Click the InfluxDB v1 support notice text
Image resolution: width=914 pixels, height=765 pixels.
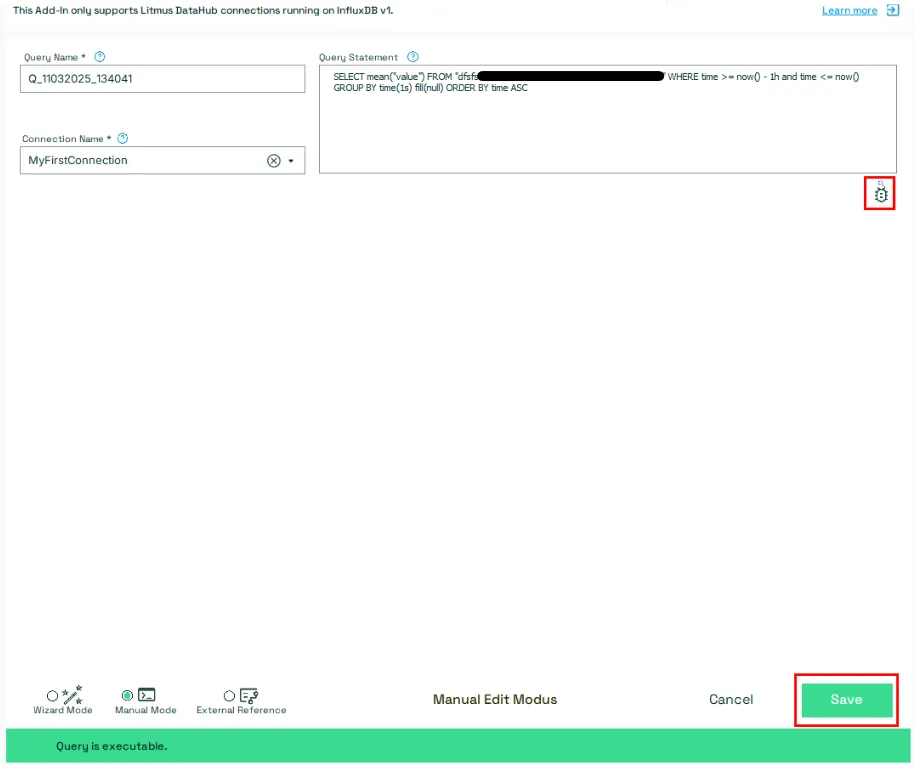click(203, 10)
